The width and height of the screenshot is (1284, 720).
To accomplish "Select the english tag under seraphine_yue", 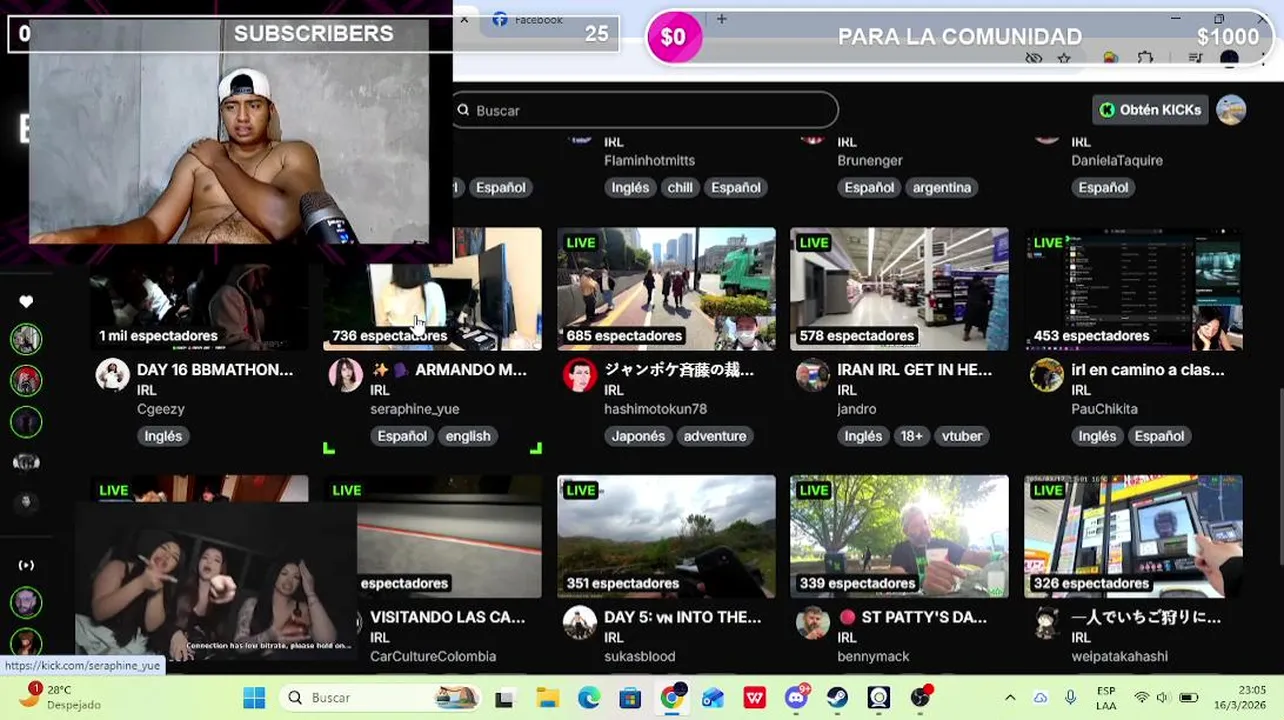I will coord(468,436).
